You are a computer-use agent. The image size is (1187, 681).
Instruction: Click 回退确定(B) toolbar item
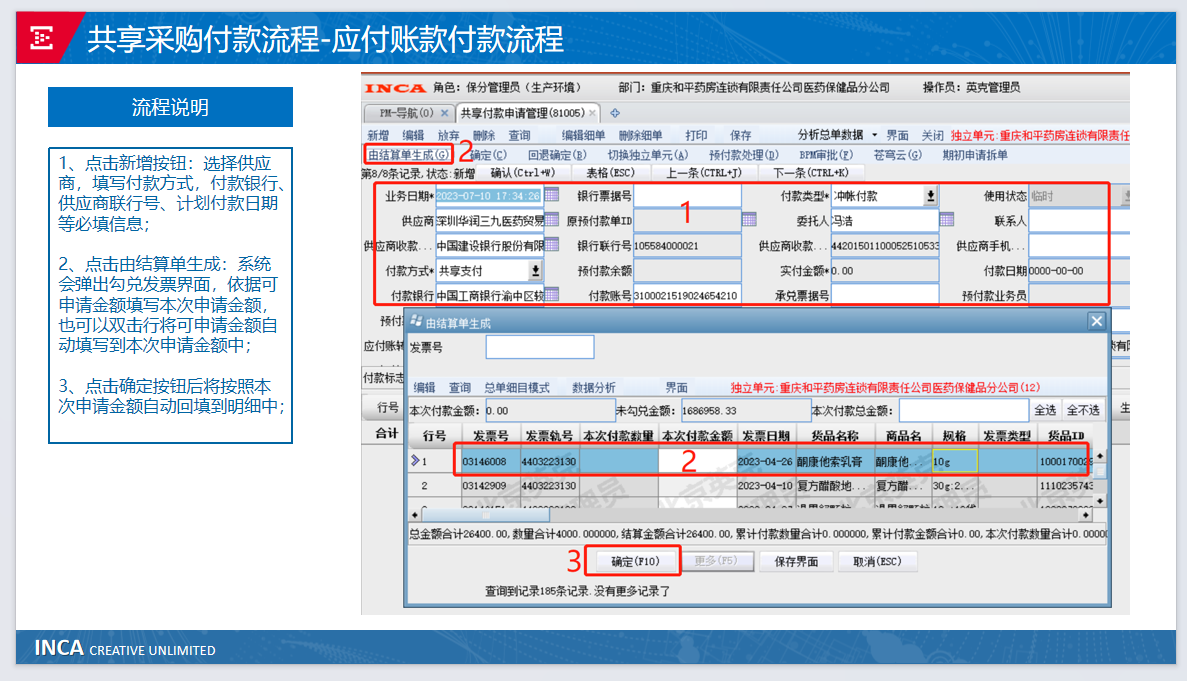point(557,154)
